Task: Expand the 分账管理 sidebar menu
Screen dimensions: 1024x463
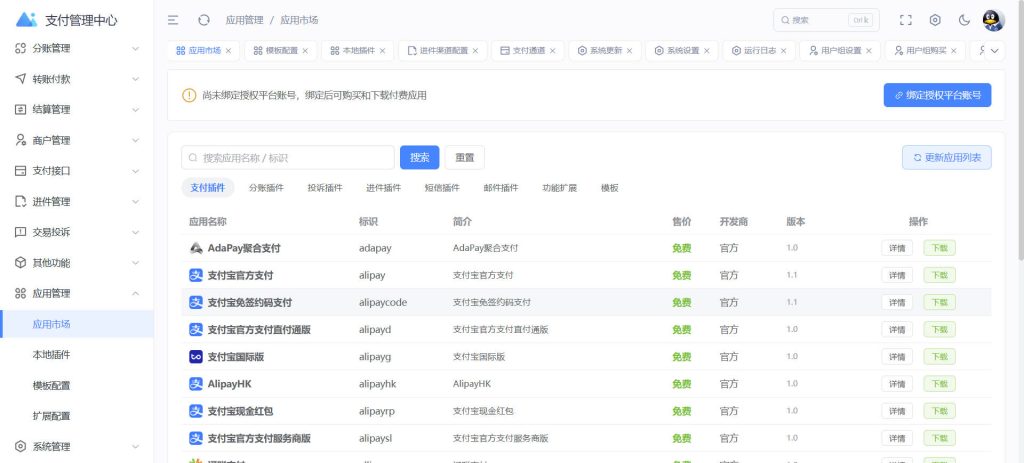Action: pos(135,48)
